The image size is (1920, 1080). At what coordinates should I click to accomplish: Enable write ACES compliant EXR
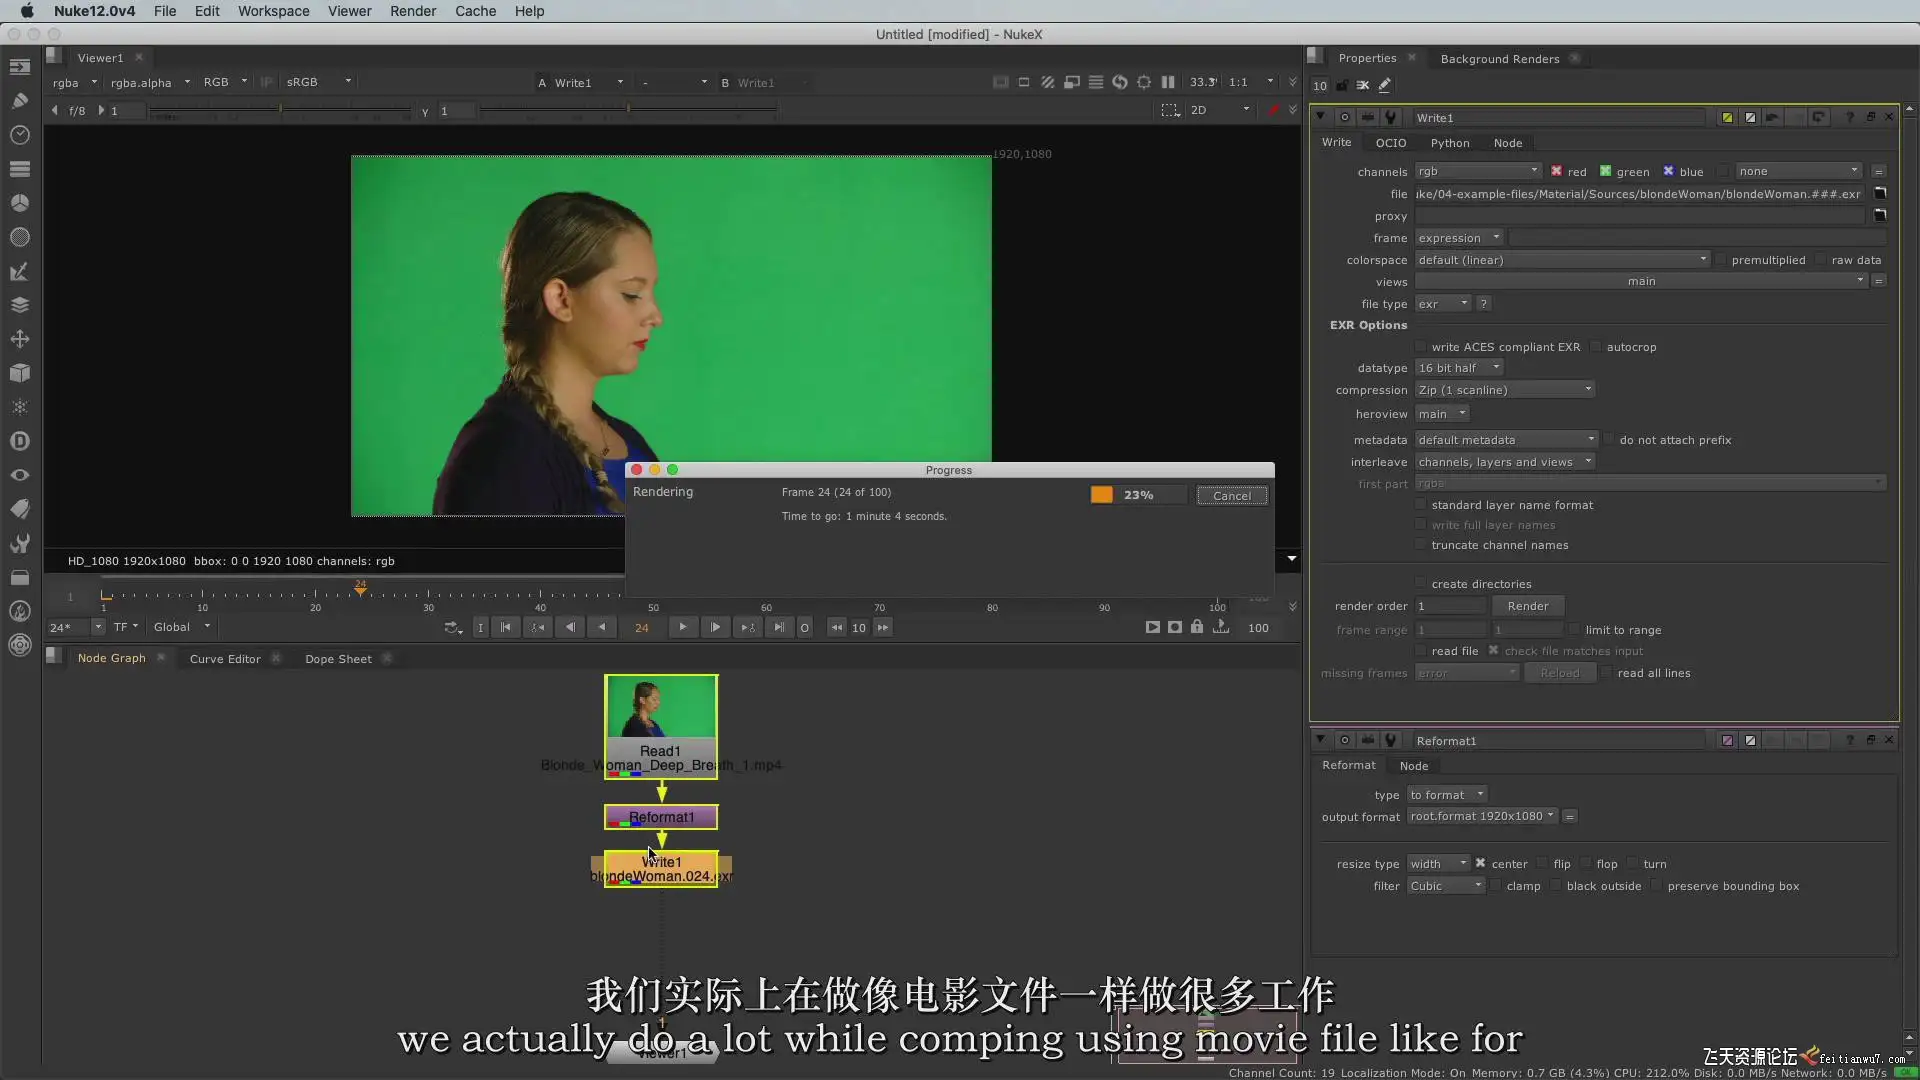[x=1420, y=347]
